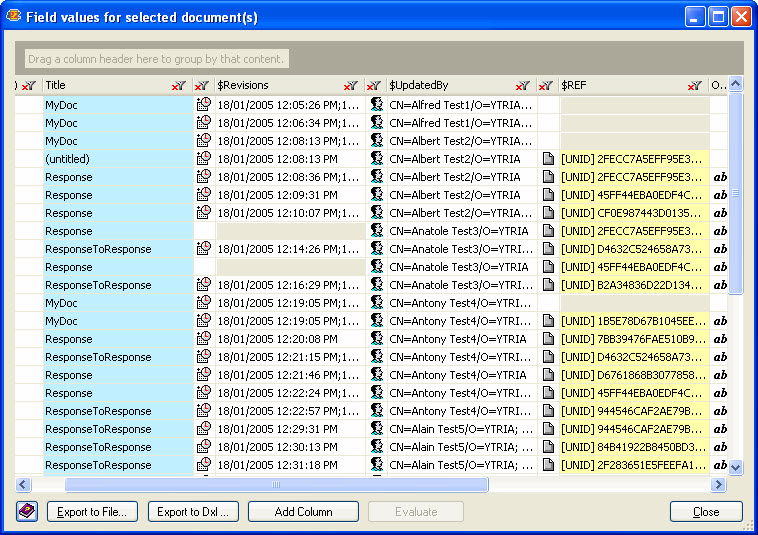Close the dialog with the Close button
Image resolution: width=758 pixels, height=535 pixels.
click(706, 512)
